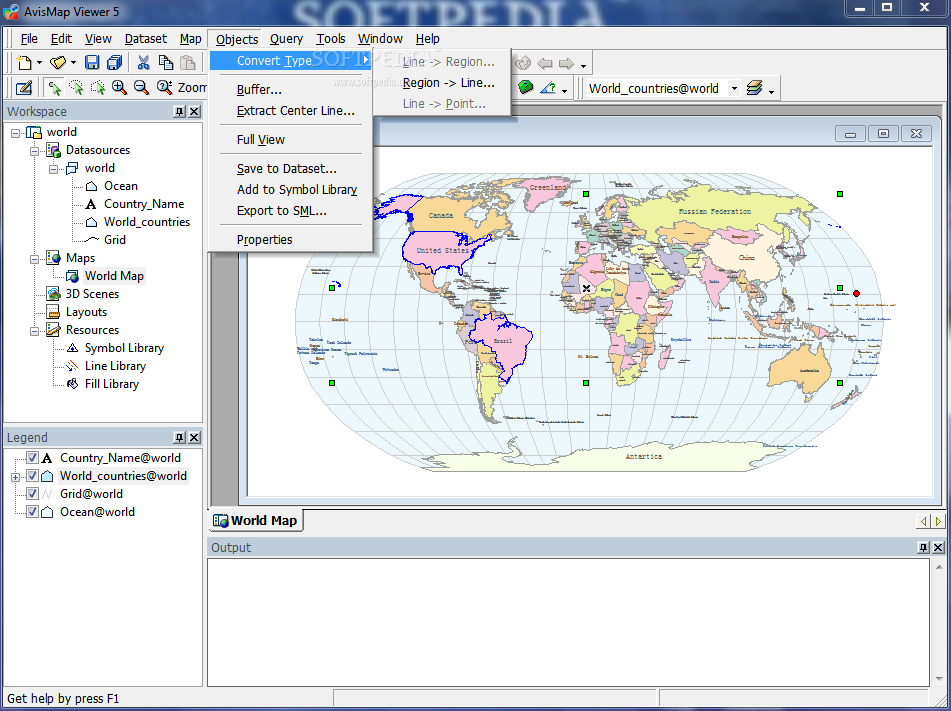This screenshot has height=711, width=951.
Task: Click the Paste icon
Action: point(188,62)
